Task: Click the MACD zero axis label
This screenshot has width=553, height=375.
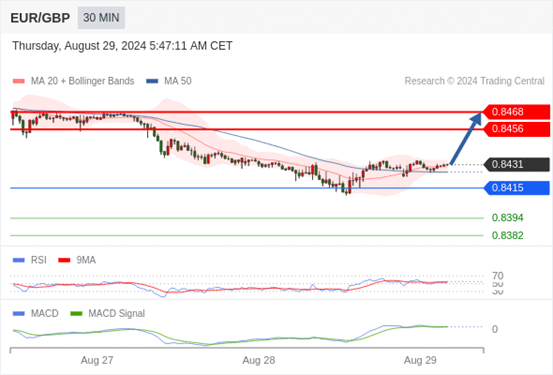Action: pyautogui.click(x=495, y=329)
